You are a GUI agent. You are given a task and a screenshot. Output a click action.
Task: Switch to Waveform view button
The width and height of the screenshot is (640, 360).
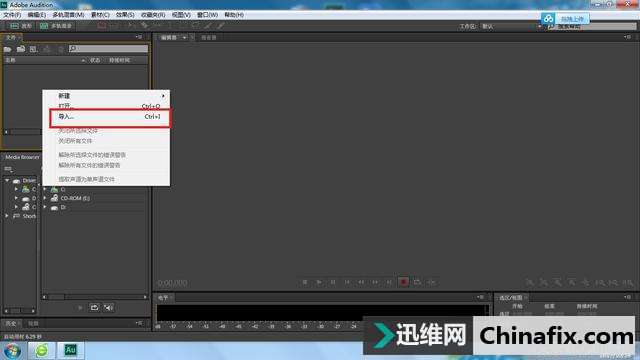tap(21, 26)
